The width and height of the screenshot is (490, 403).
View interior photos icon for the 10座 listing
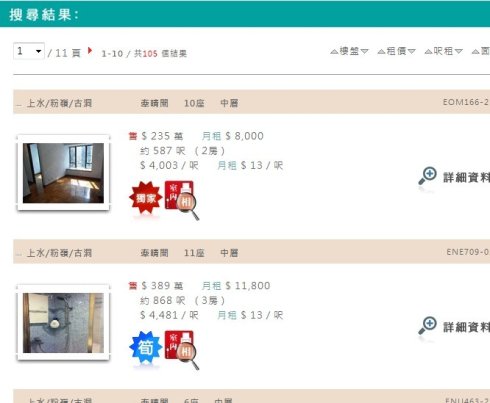click(182, 200)
